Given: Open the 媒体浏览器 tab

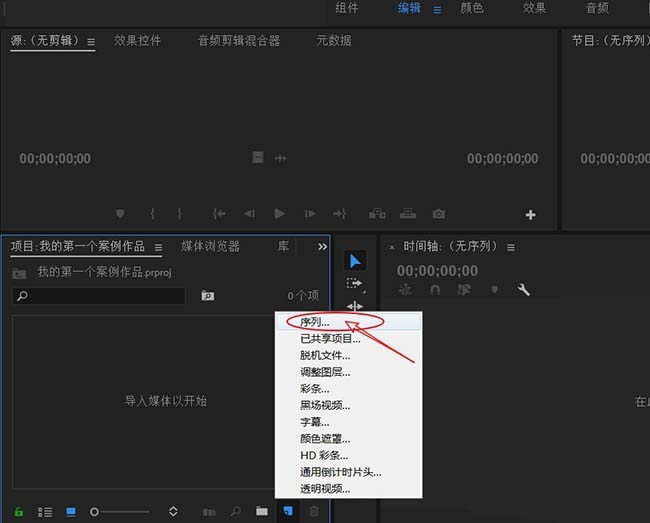Looking at the screenshot, I should (210, 246).
